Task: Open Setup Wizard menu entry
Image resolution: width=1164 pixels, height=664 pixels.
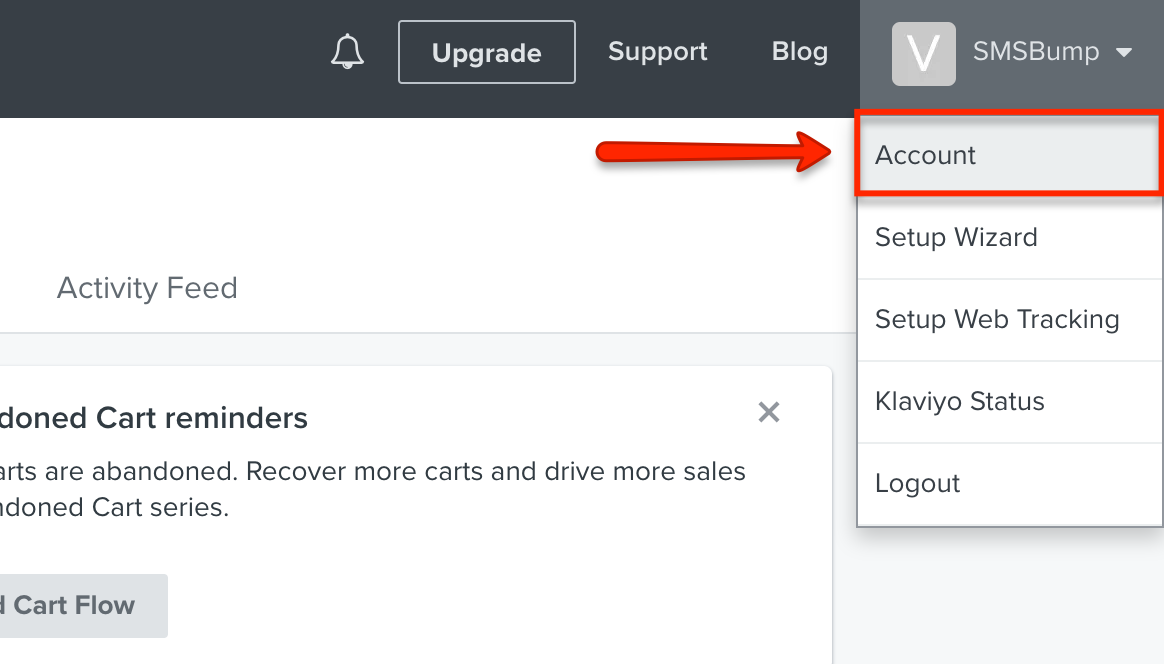Action: [x=1010, y=238]
